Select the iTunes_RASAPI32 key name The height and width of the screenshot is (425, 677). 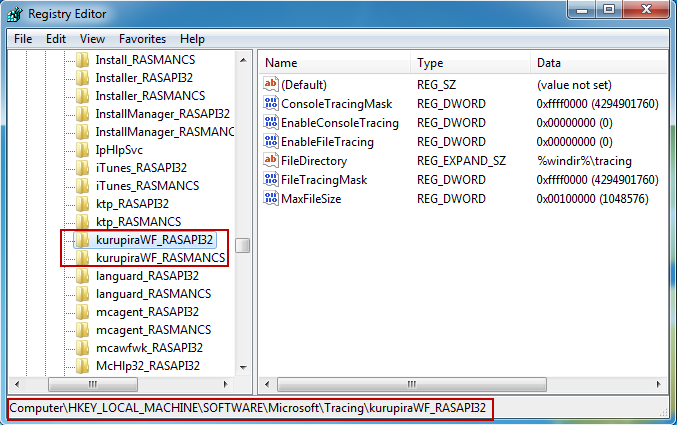(x=141, y=168)
